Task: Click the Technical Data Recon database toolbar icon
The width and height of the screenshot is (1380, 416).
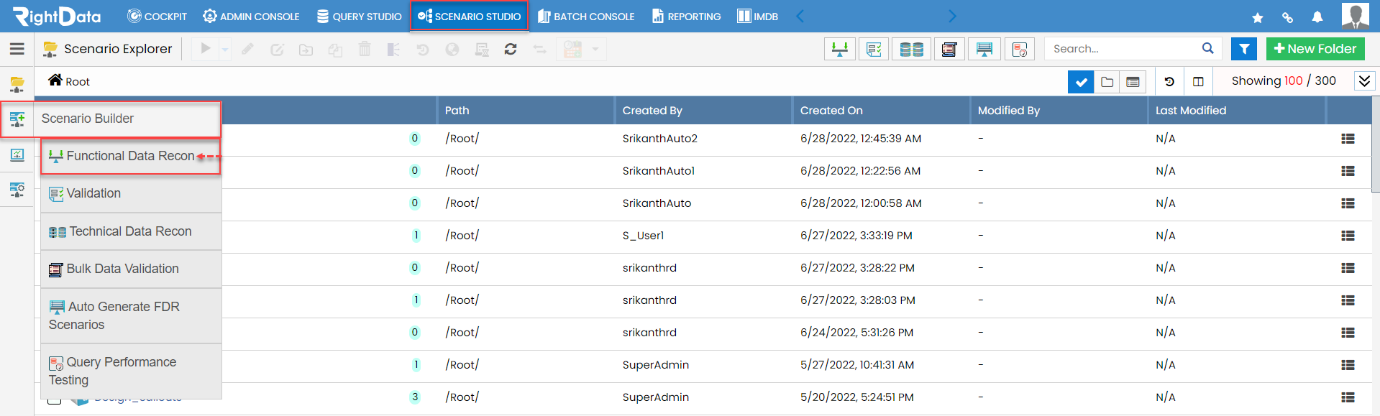Action: 911,49
